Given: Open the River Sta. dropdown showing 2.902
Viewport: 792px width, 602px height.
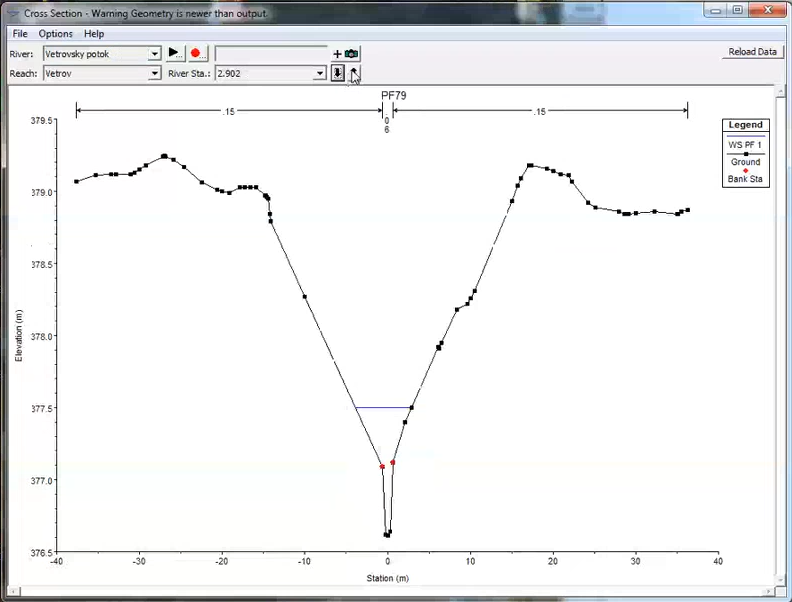Looking at the screenshot, I should coord(320,73).
